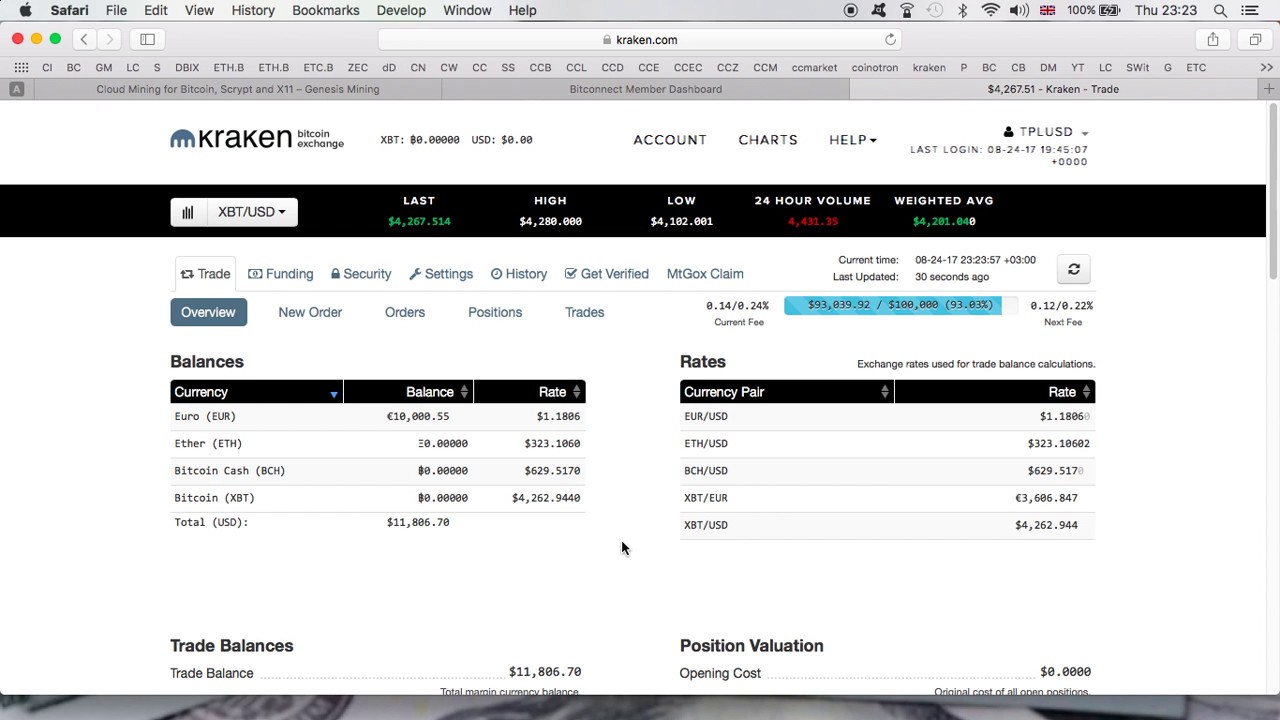Screen dimensions: 1280x720
Task: Switch to the Trade tab
Action: click(205, 274)
